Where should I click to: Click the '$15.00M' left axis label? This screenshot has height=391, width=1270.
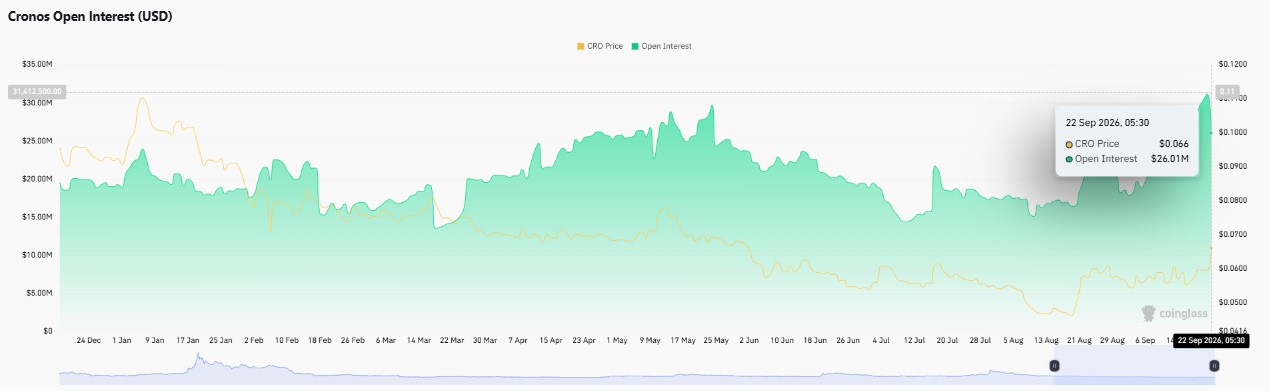[x=37, y=217]
